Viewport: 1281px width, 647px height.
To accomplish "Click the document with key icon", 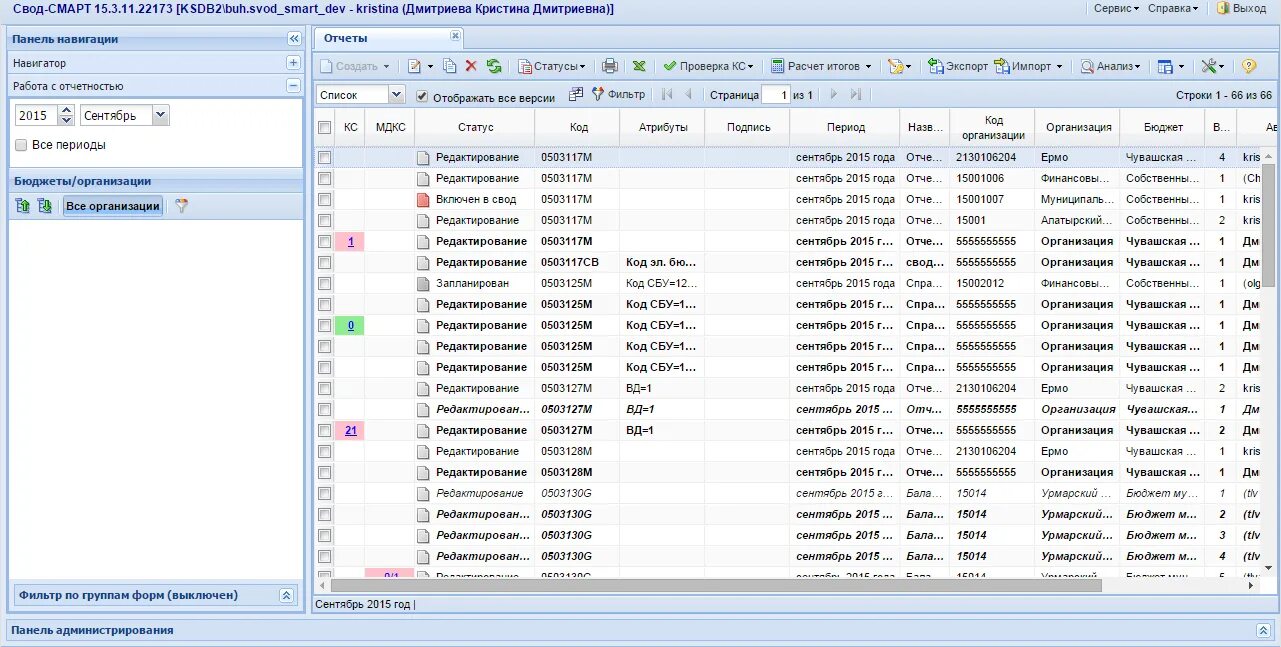I will (895, 66).
